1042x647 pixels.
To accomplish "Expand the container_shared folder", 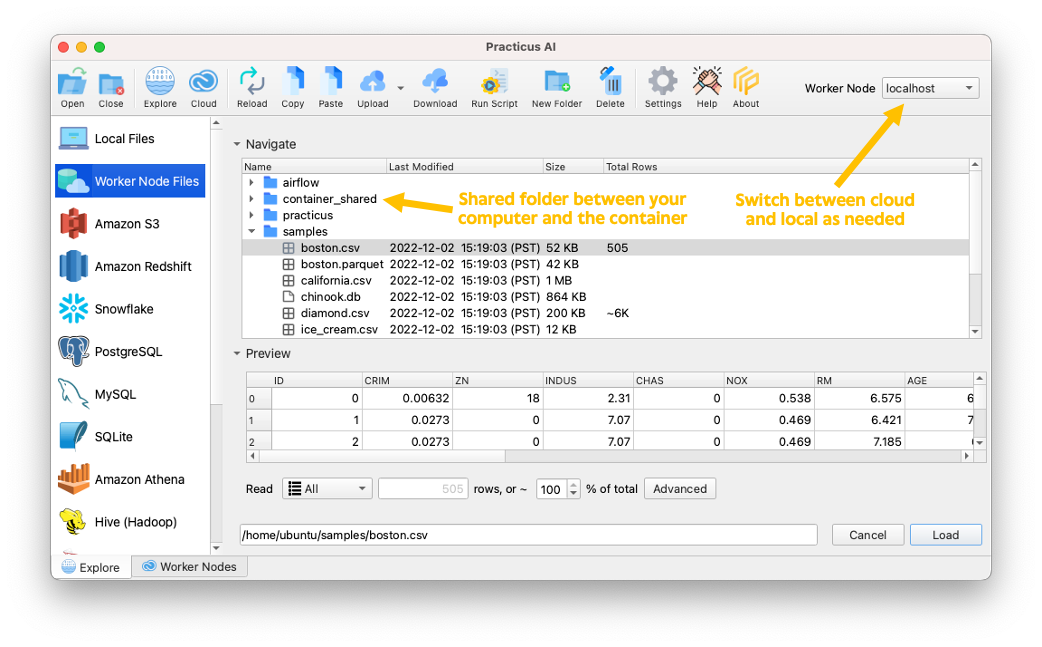I will click(252, 199).
